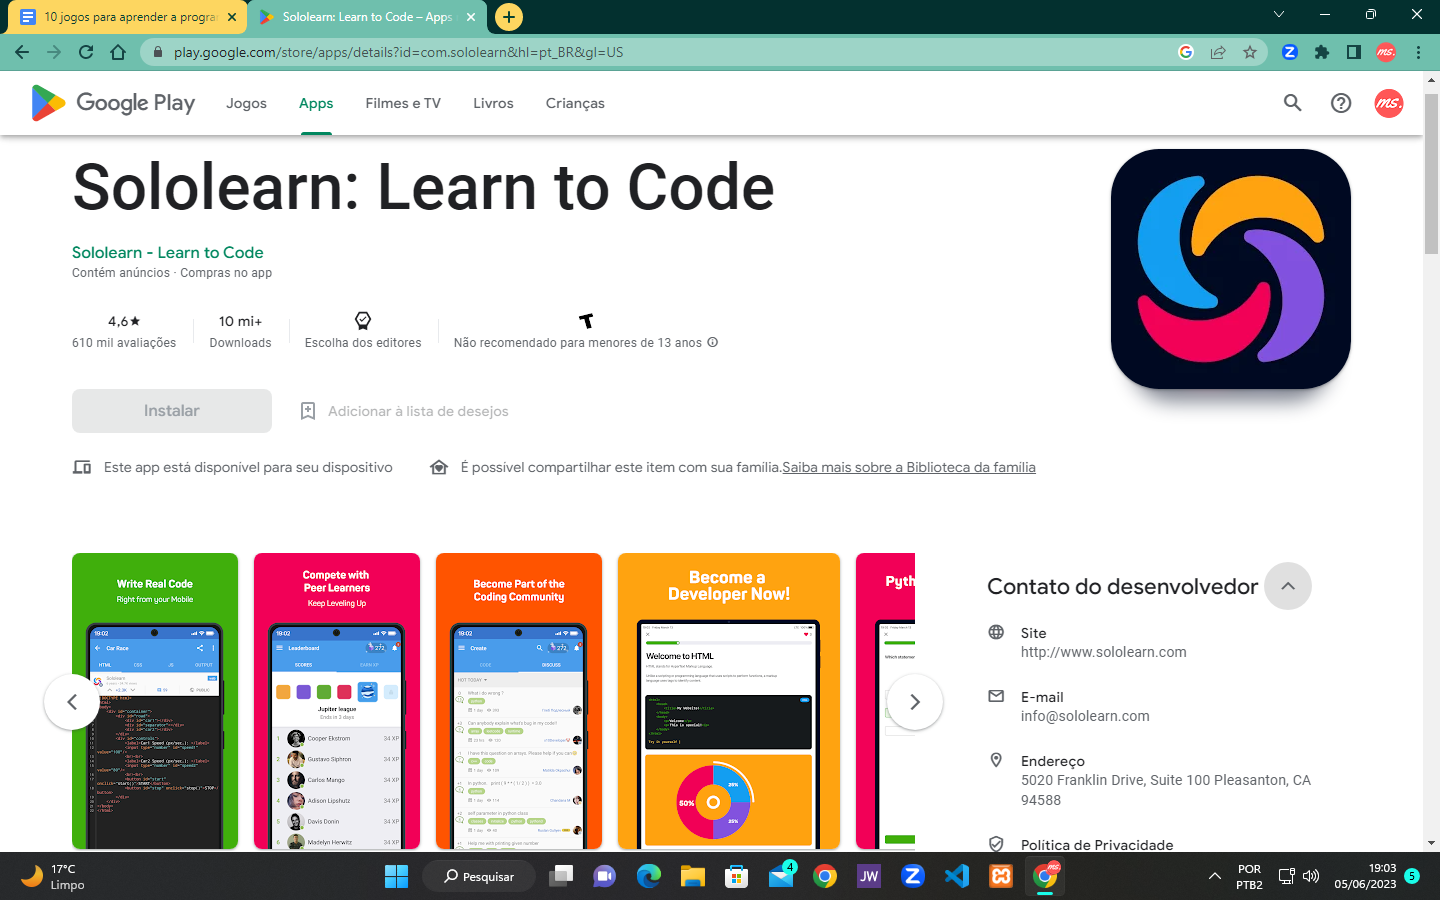The image size is (1440, 900).
Task: Show previous screenshots with left arrow
Action: click(72, 702)
